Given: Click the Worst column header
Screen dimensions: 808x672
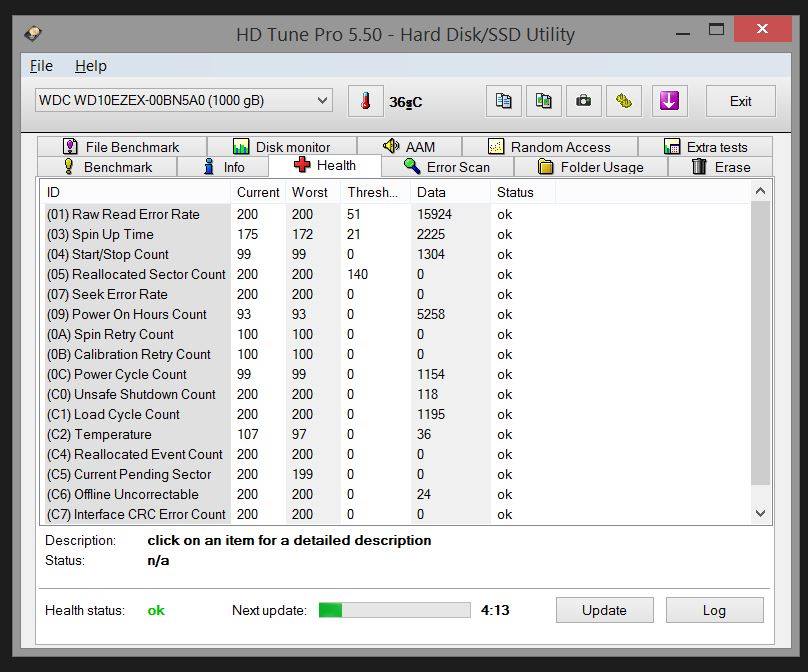Looking at the screenshot, I should click(313, 192).
